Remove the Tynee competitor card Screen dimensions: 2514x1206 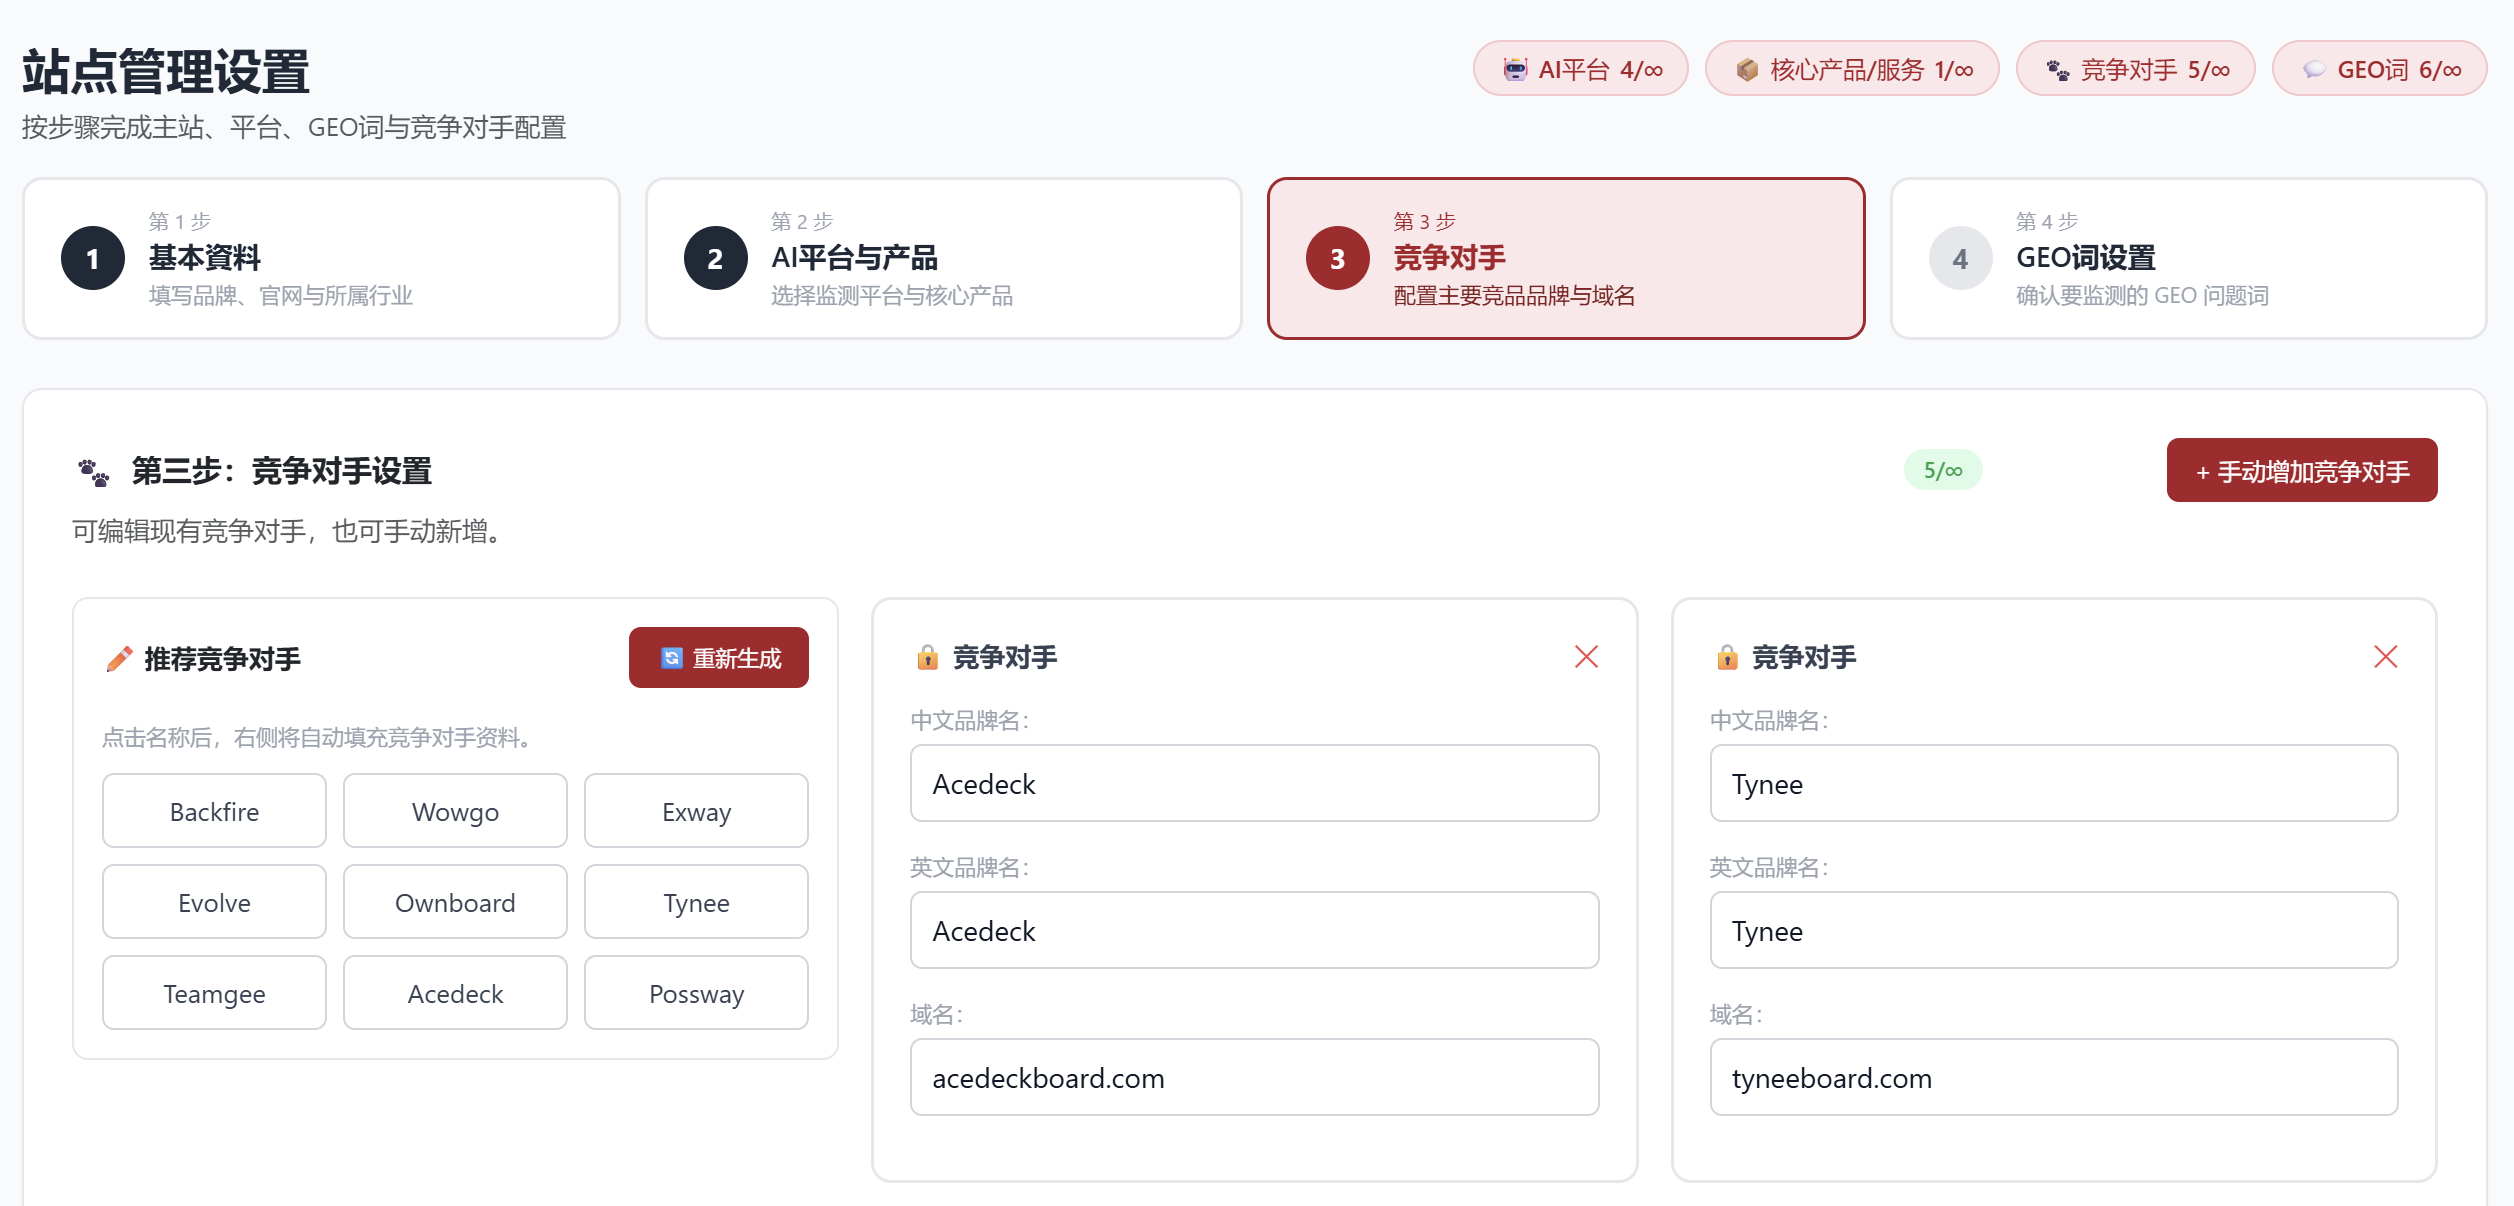[2385, 657]
